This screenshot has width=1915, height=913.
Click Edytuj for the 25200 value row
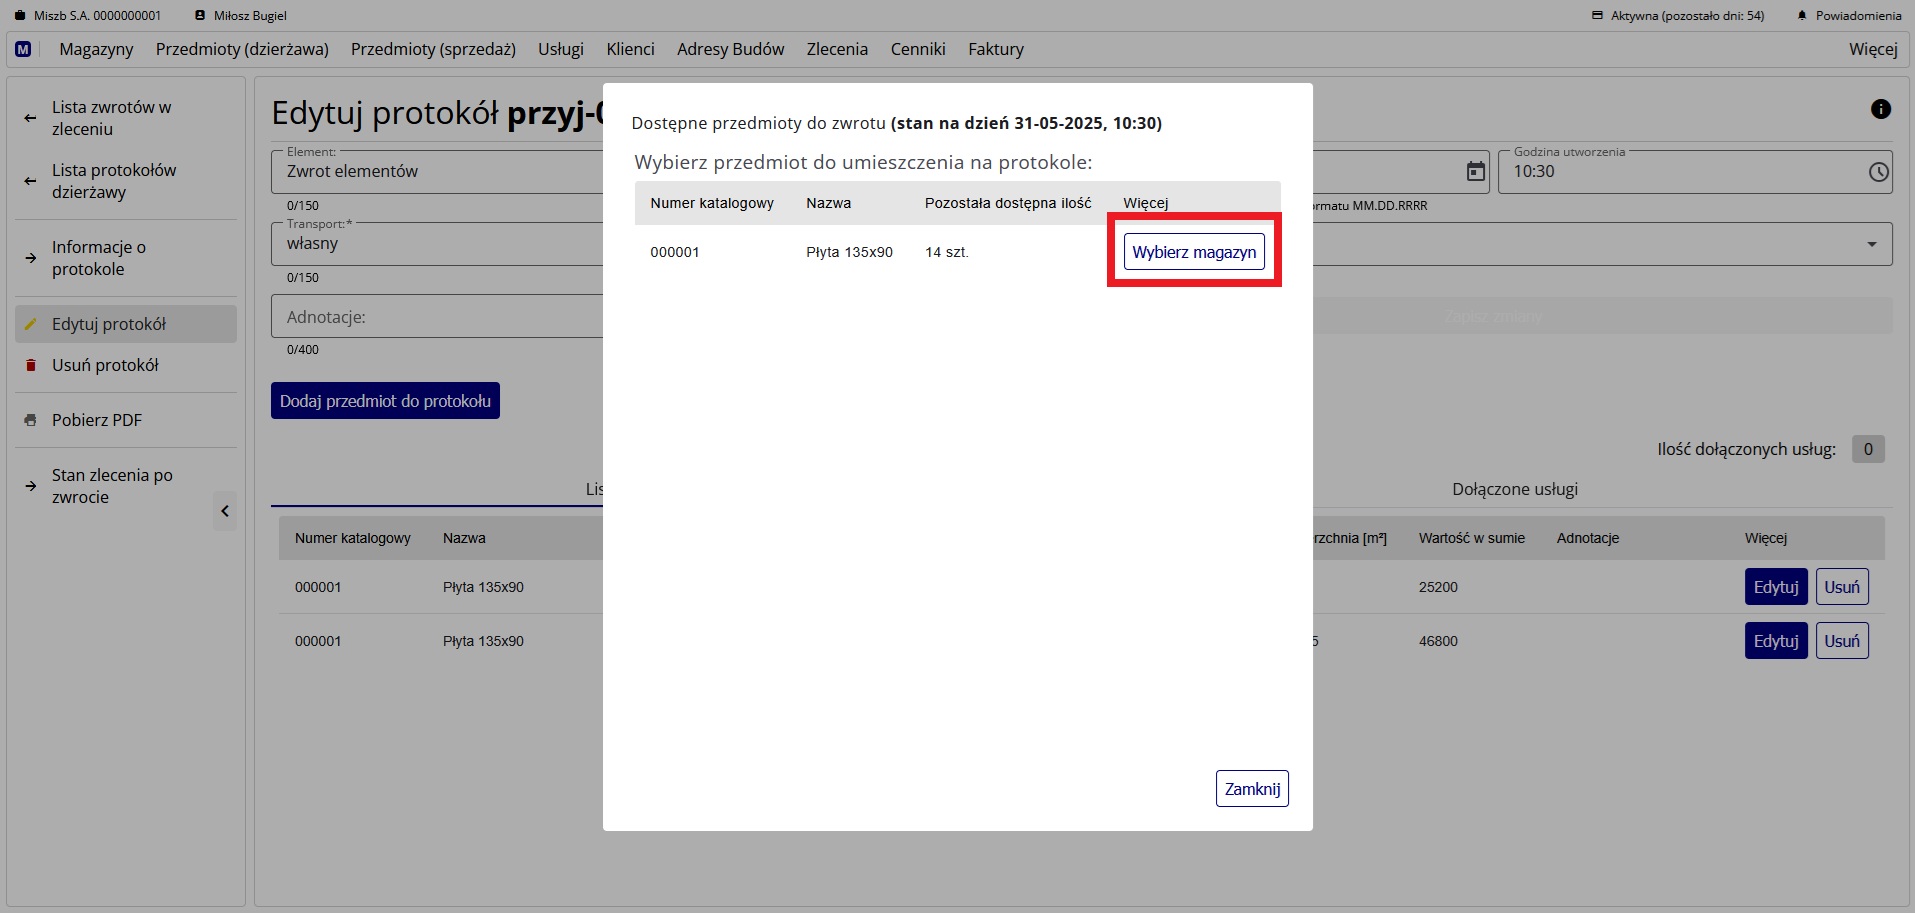(1775, 587)
